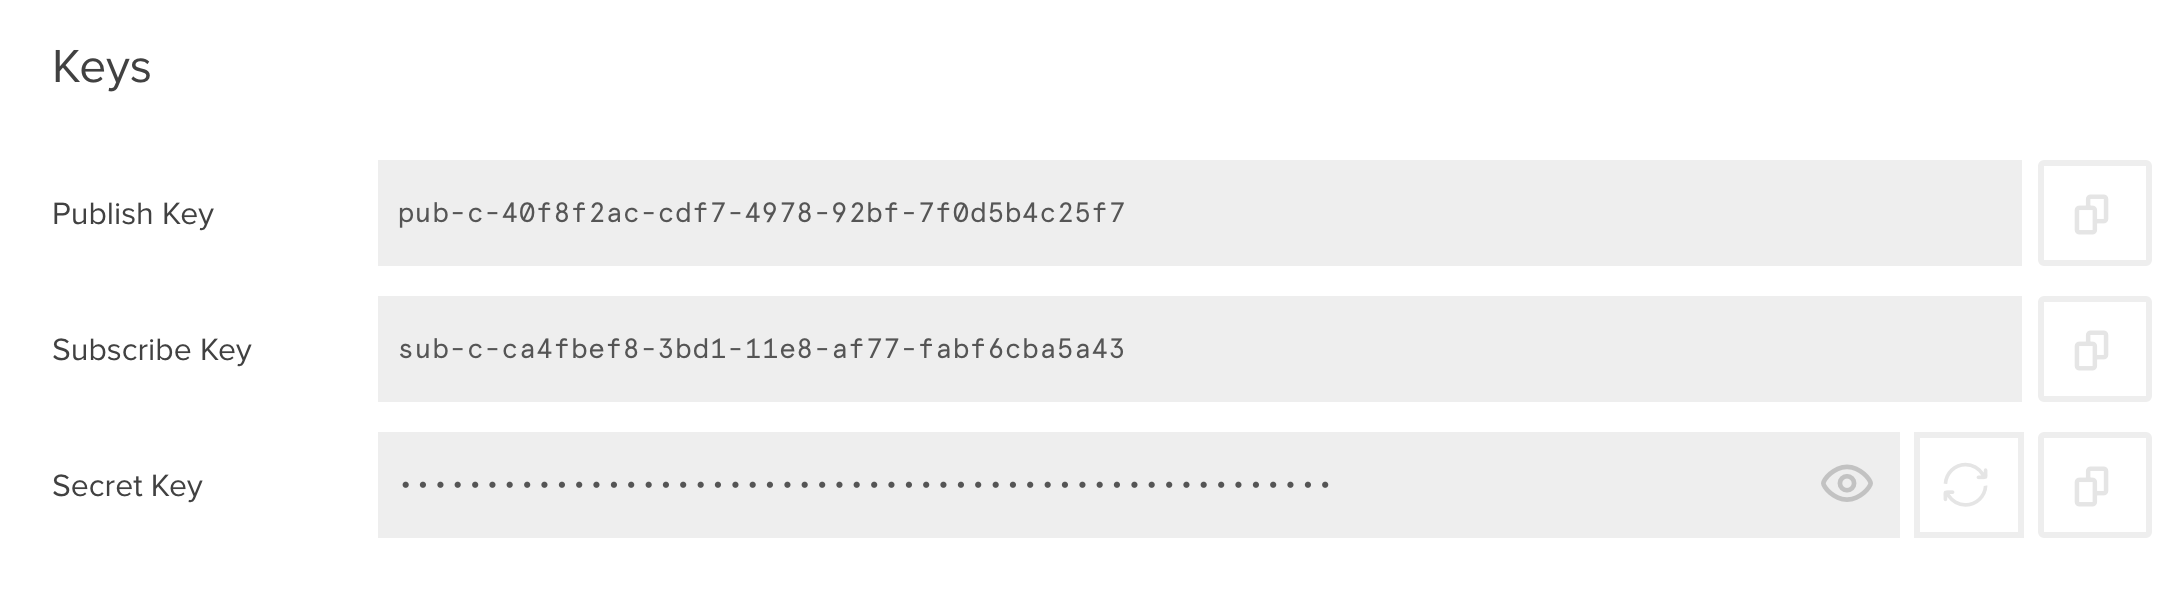The height and width of the screenshot is (598, 2182).
Task: Click the copy icon beside the Publish Key
Action: (2095, 212)
